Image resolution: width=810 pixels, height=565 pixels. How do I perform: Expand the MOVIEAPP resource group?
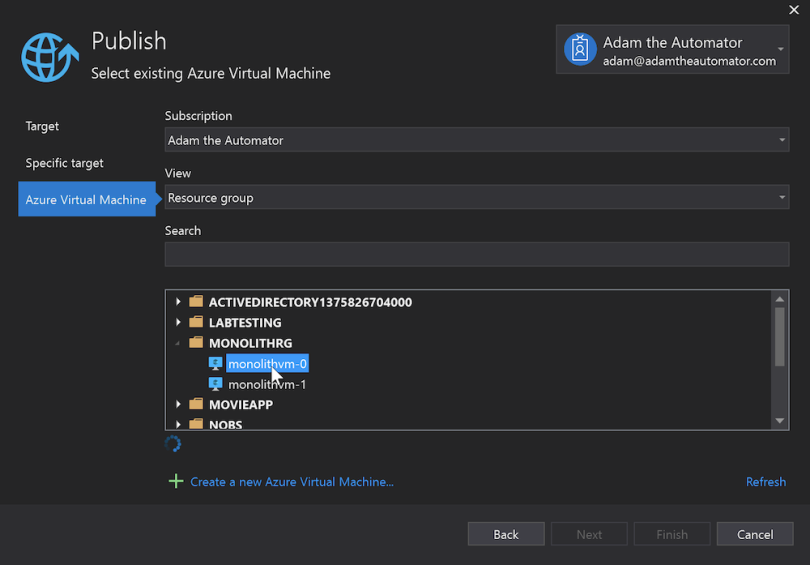coord(178,404)
